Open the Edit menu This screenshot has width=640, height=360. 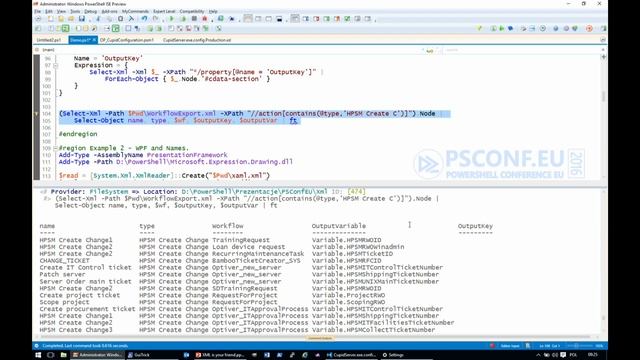[49, 11]
